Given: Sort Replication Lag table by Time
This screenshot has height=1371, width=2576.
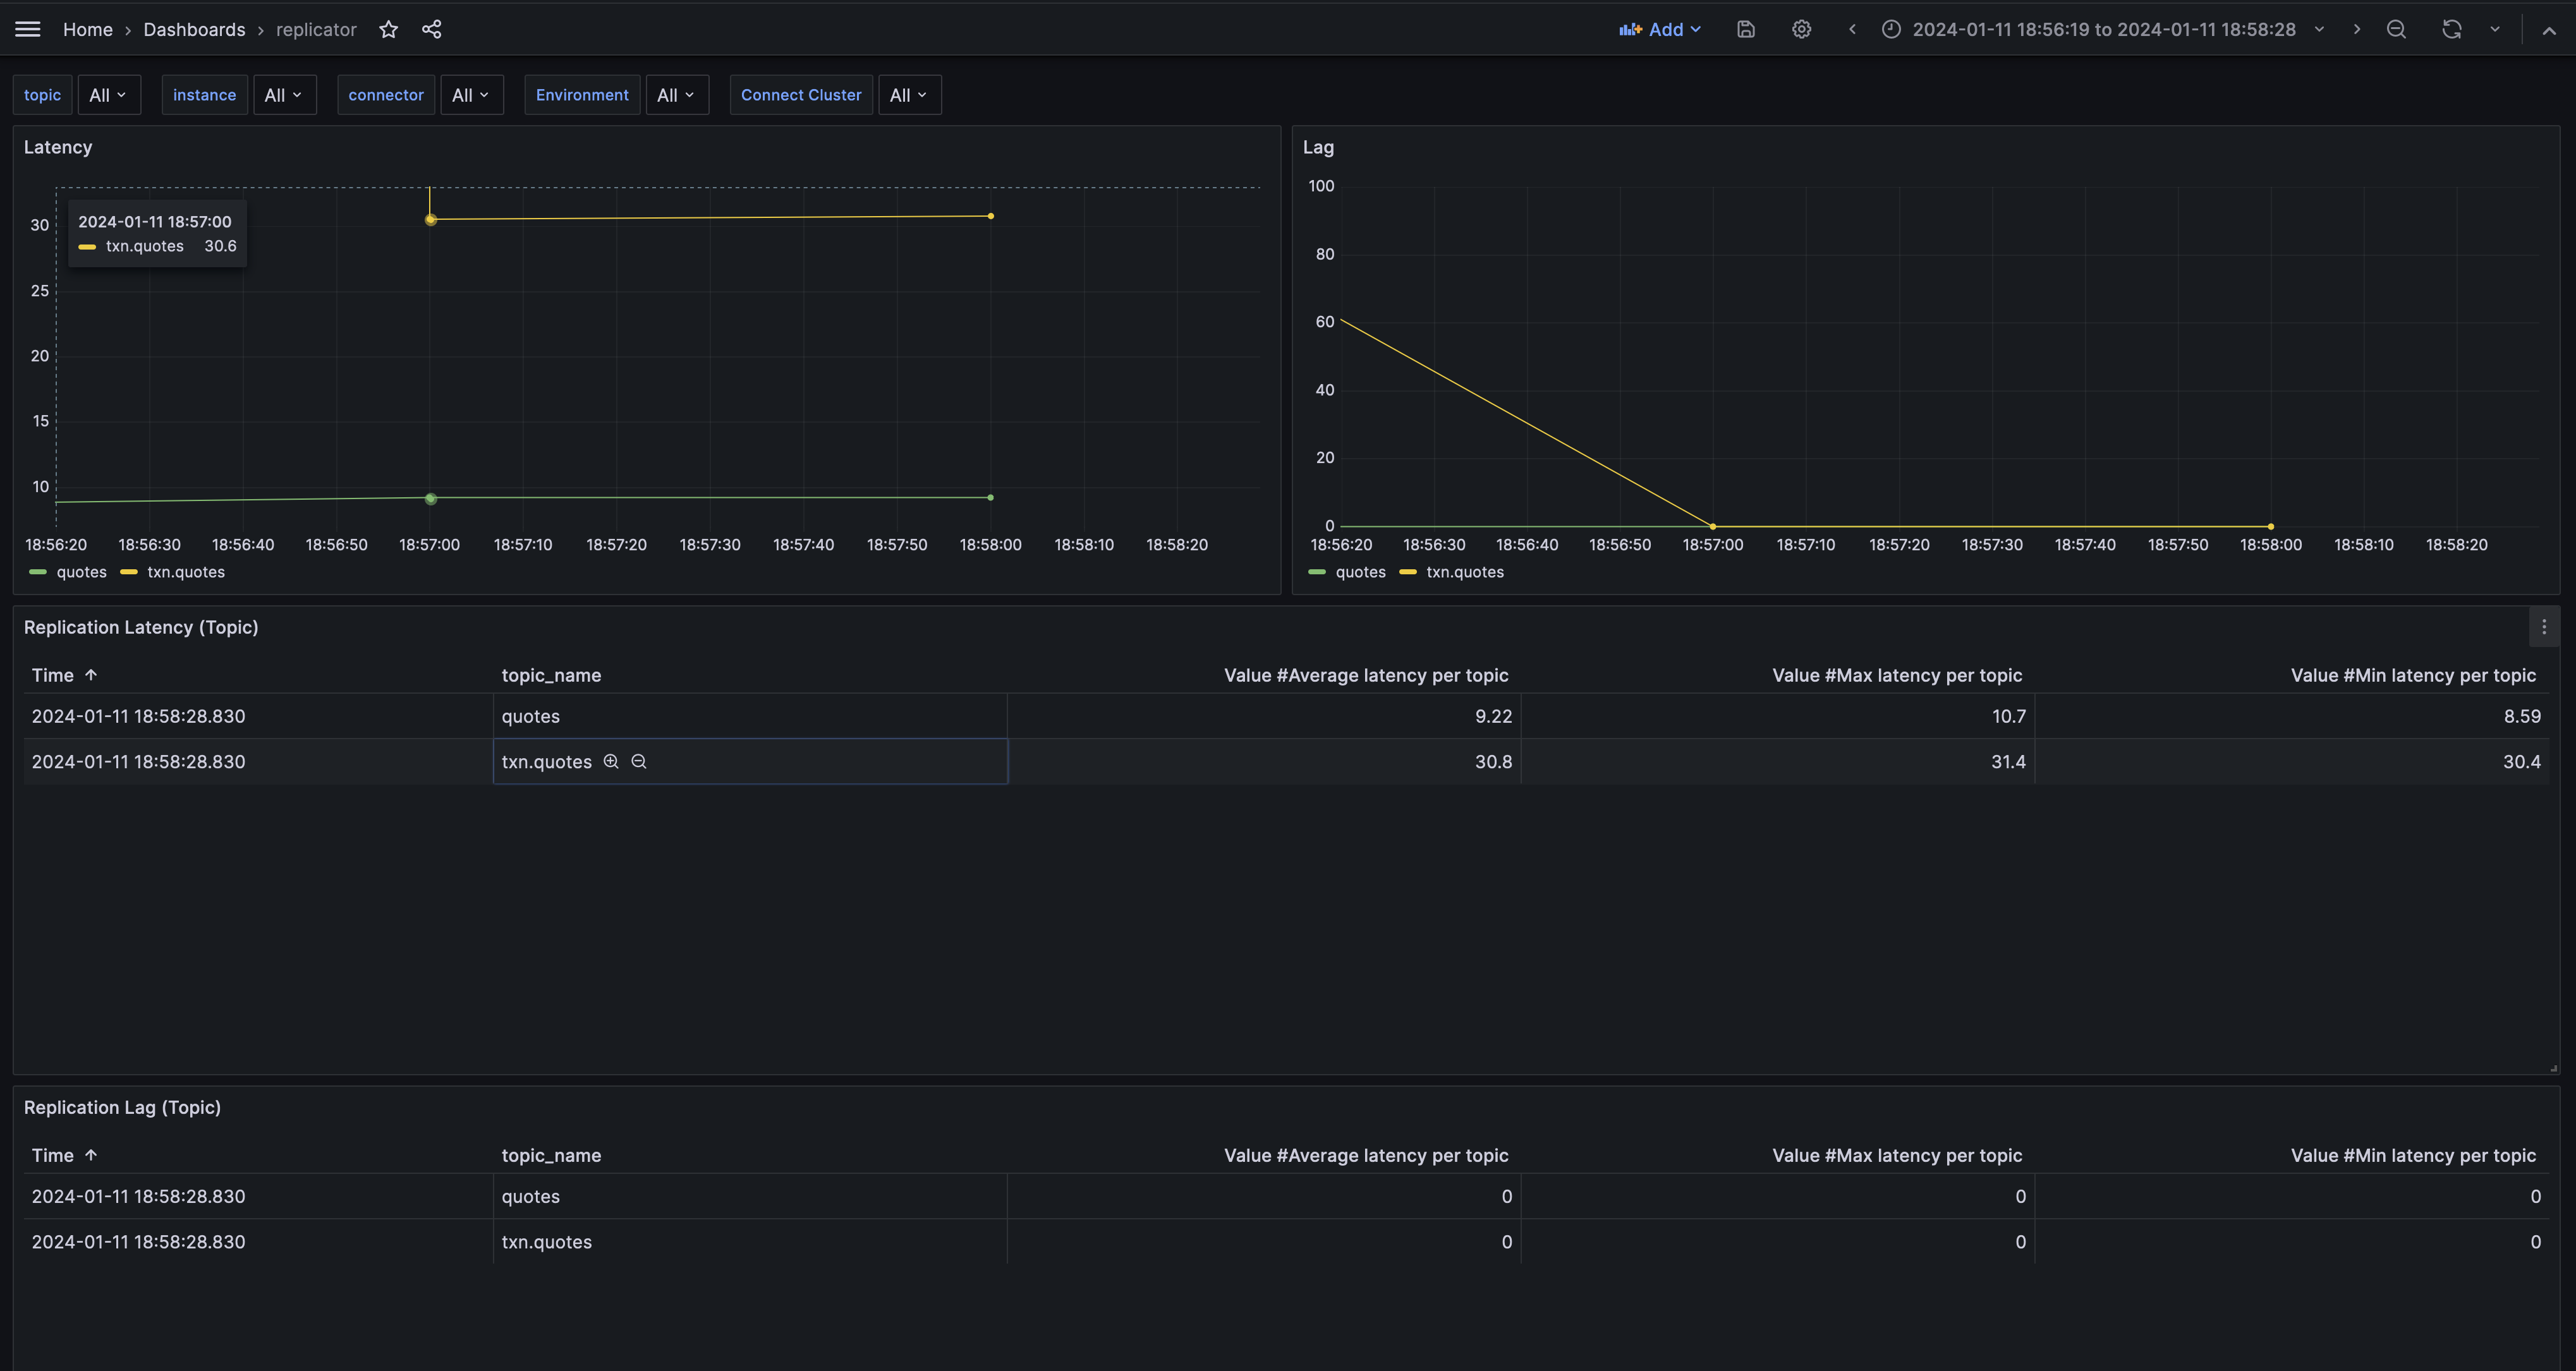Looking at the screenshot, I should (64, 1155).
